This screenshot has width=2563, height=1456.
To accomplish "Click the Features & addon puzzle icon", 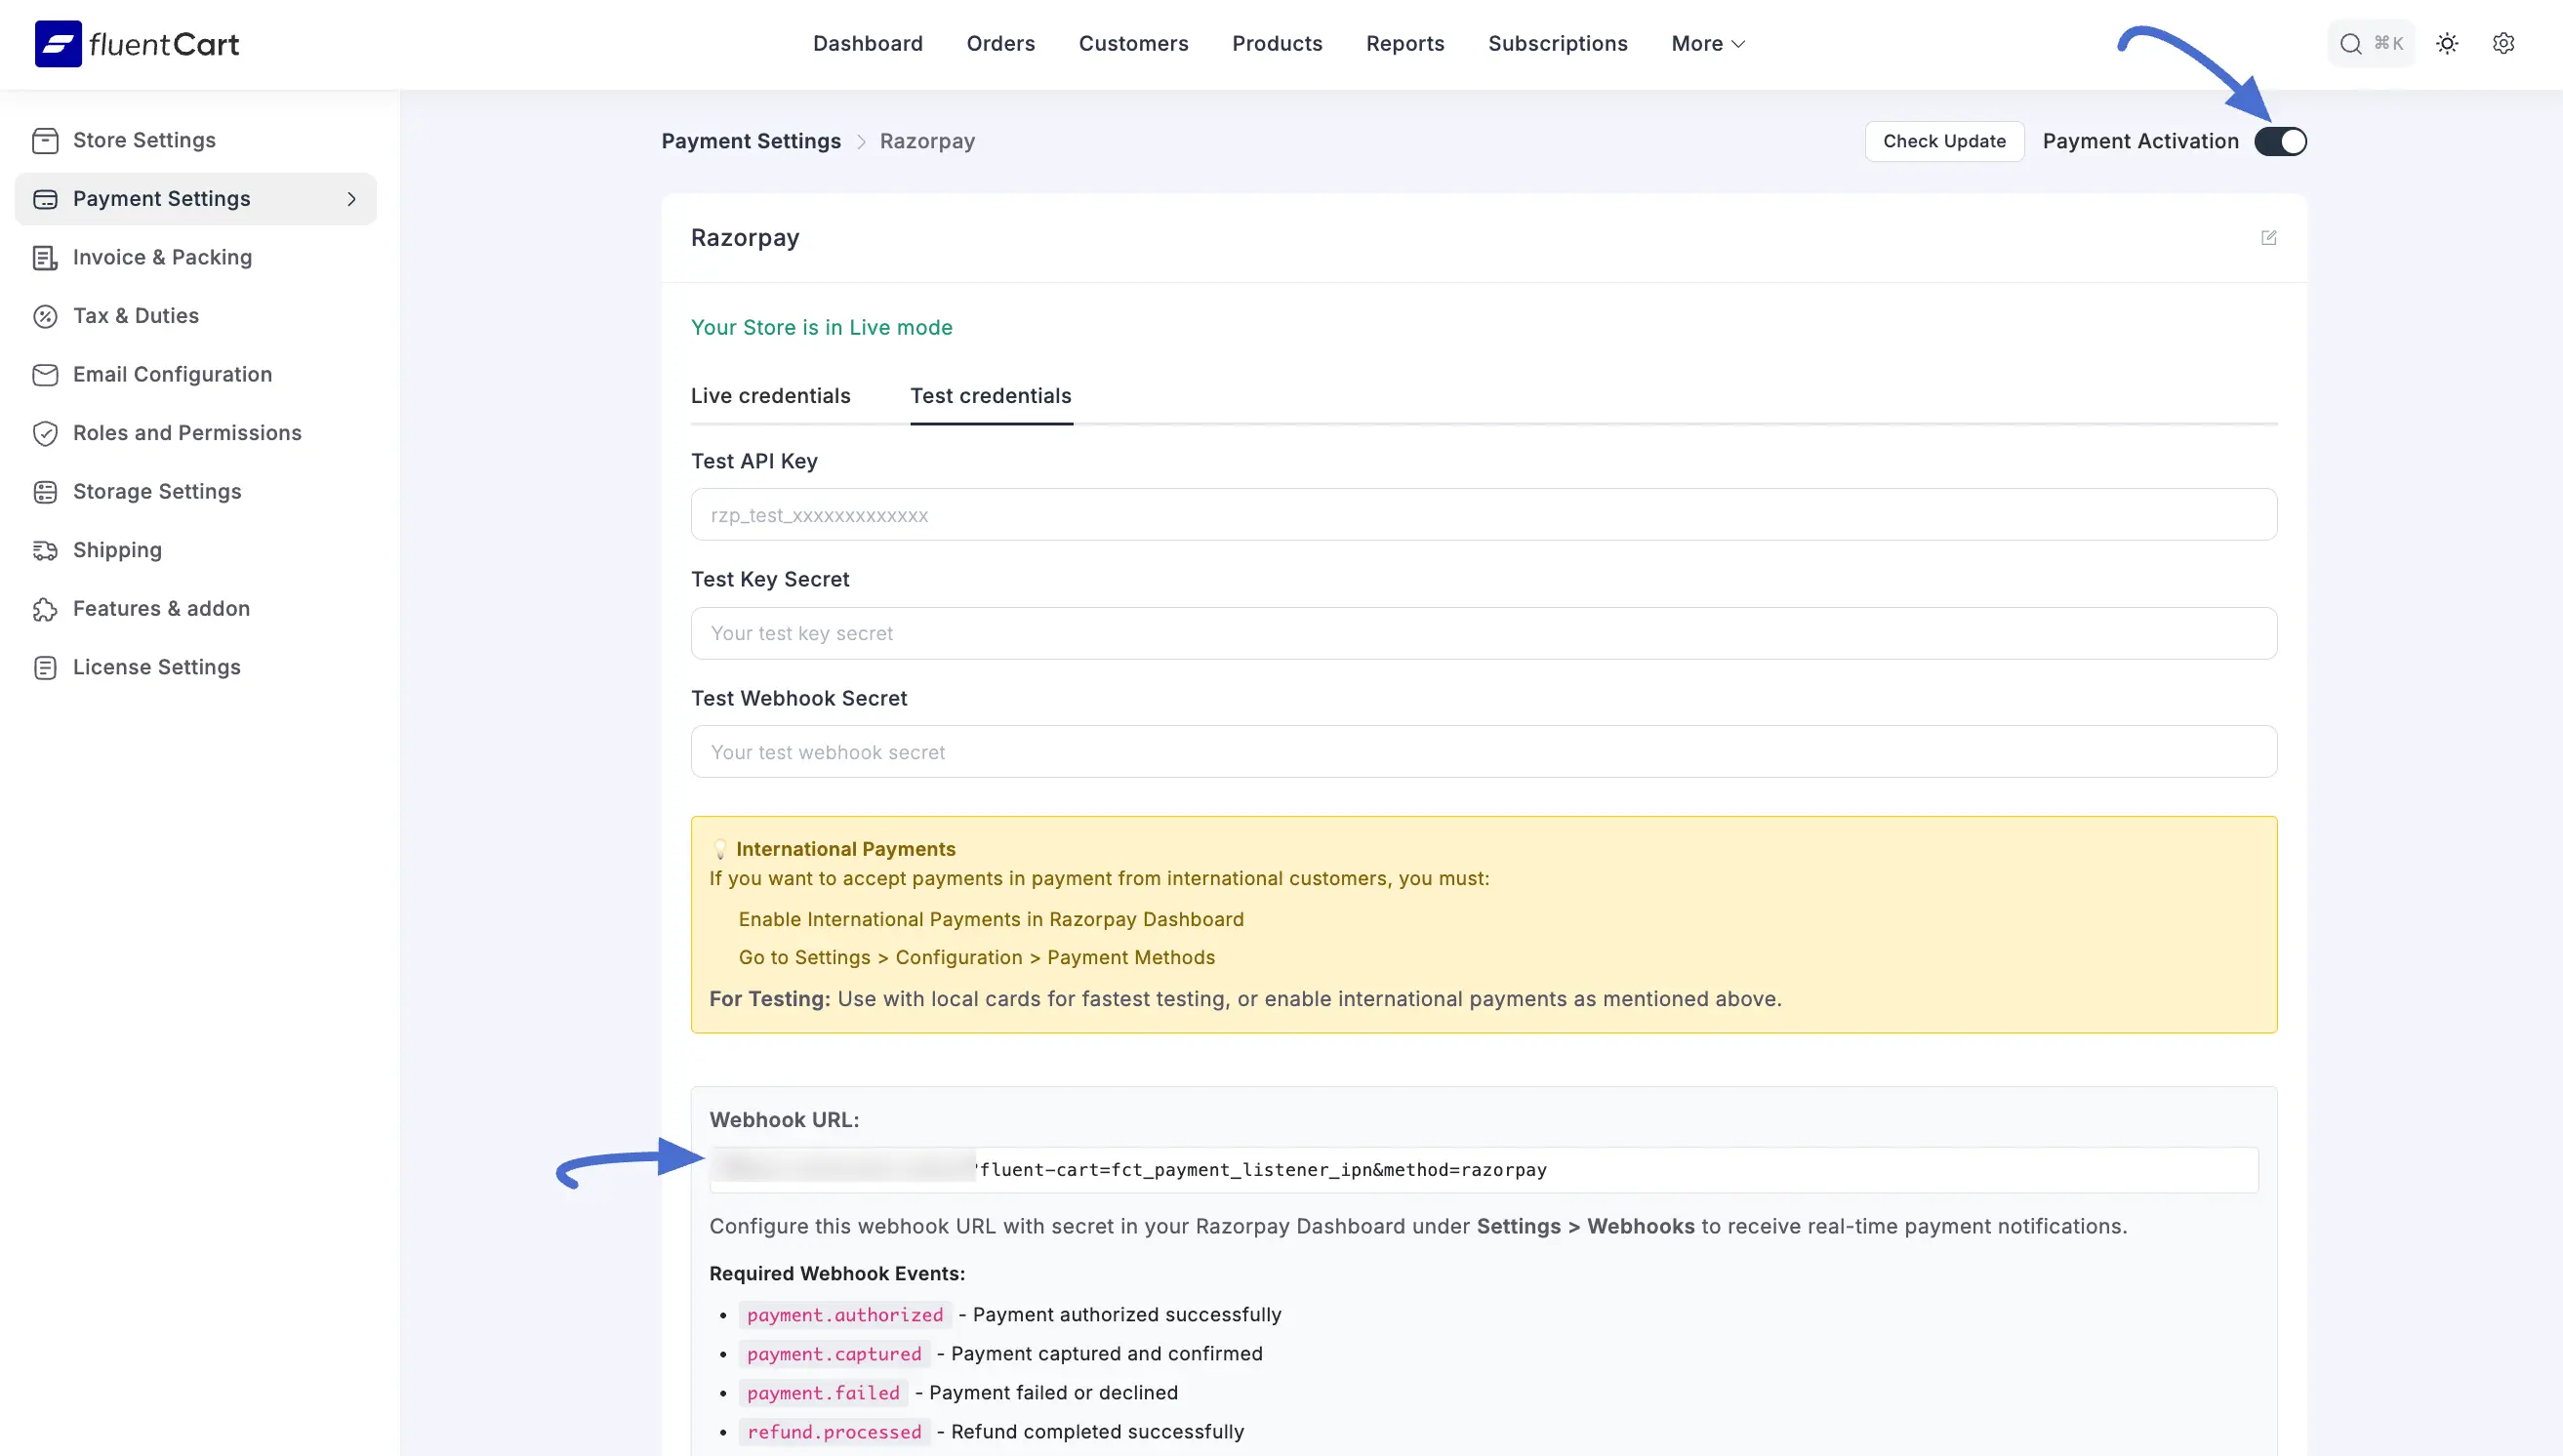I will coord(46,608).
